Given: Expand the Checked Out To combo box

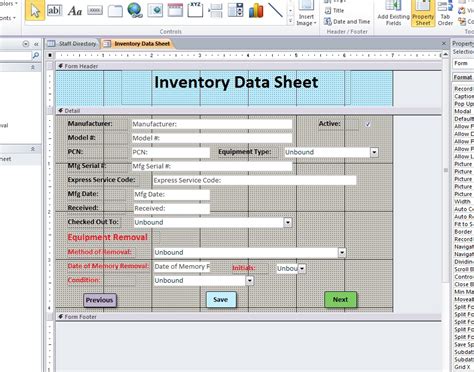Looking at the screenshot, I should coord(288,222).
